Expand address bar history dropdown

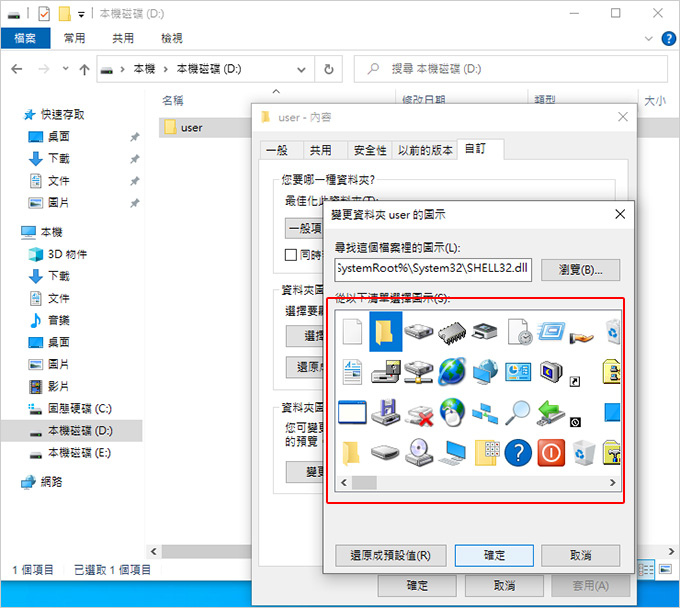point(301,69)
